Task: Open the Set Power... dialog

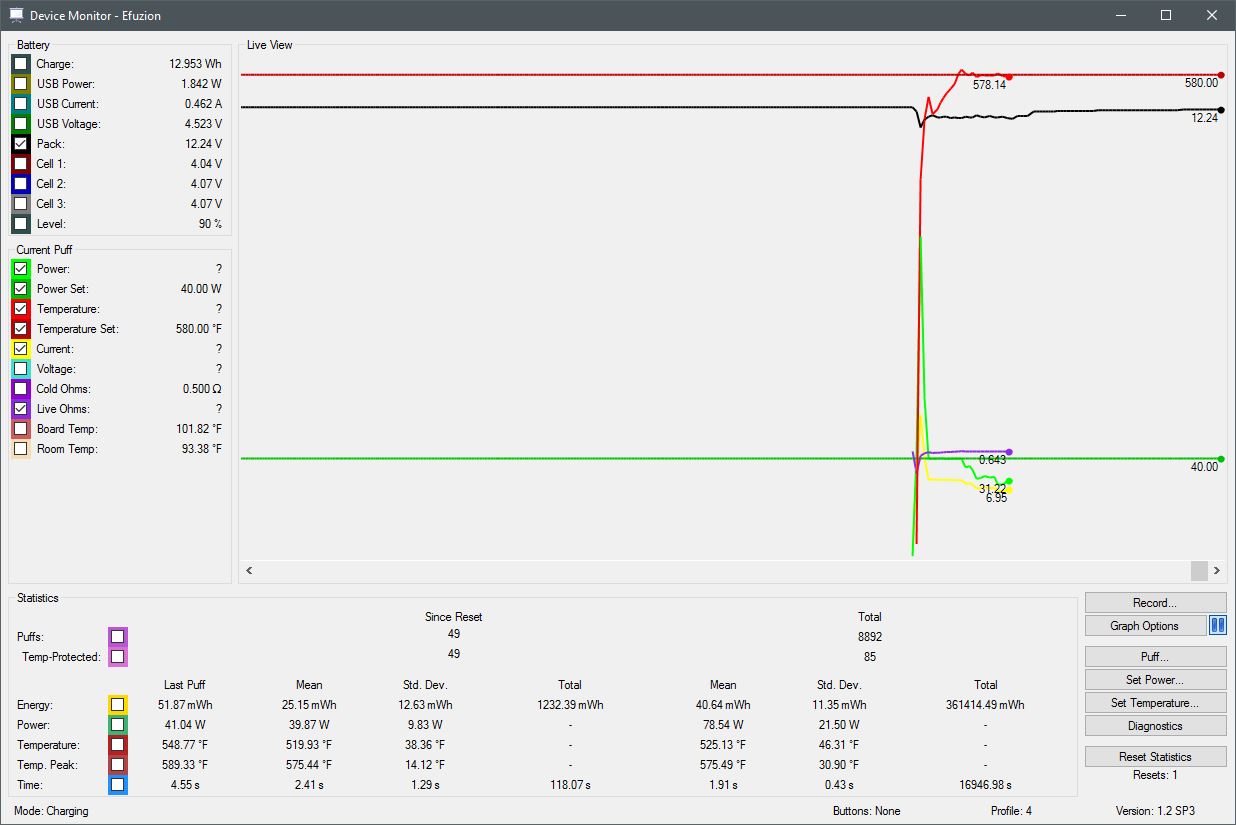Action: click(1155, 680)
